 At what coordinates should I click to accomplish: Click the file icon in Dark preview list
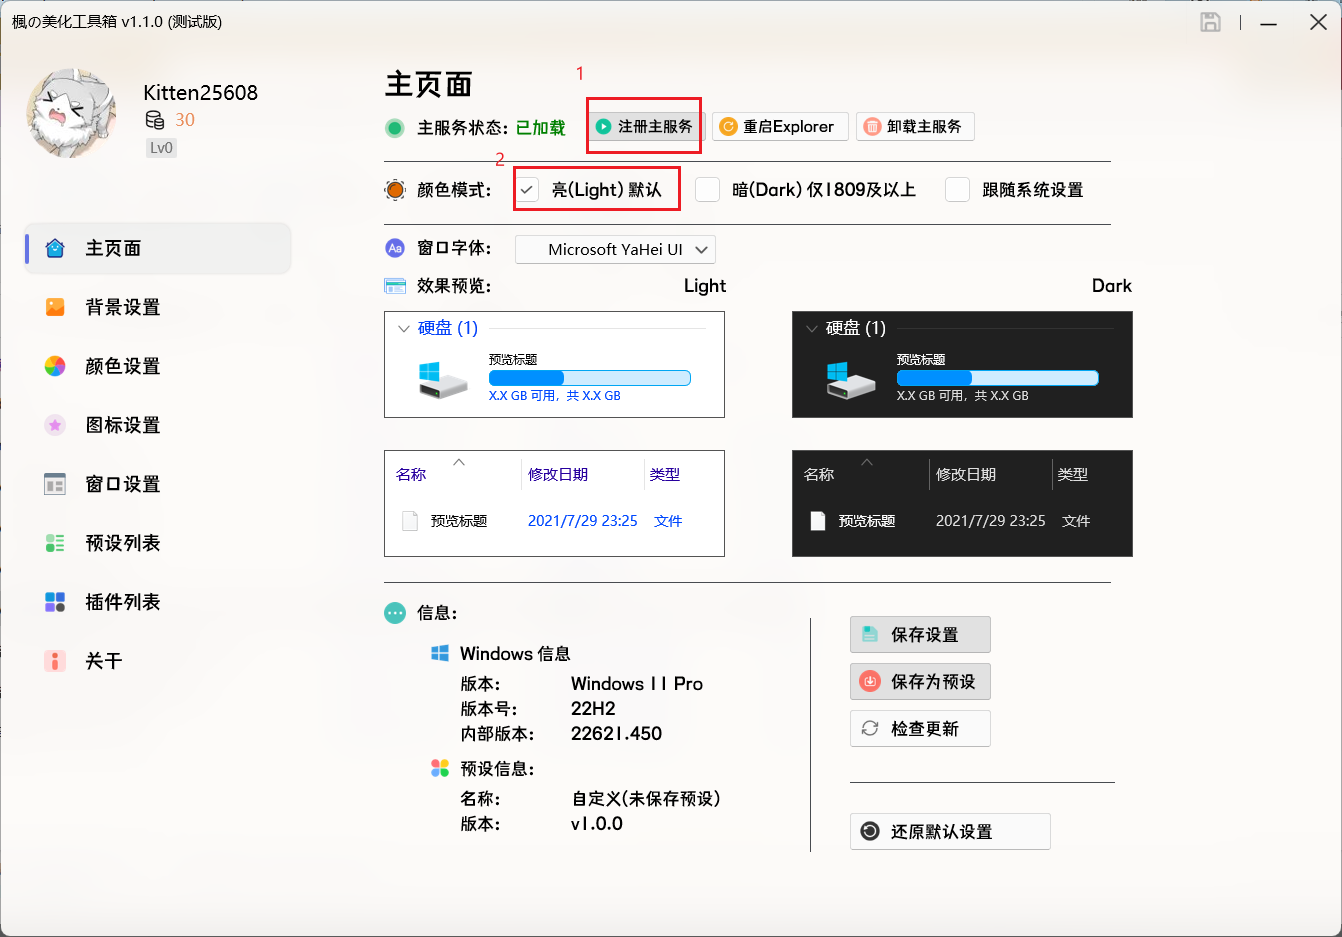coord(818,521)
